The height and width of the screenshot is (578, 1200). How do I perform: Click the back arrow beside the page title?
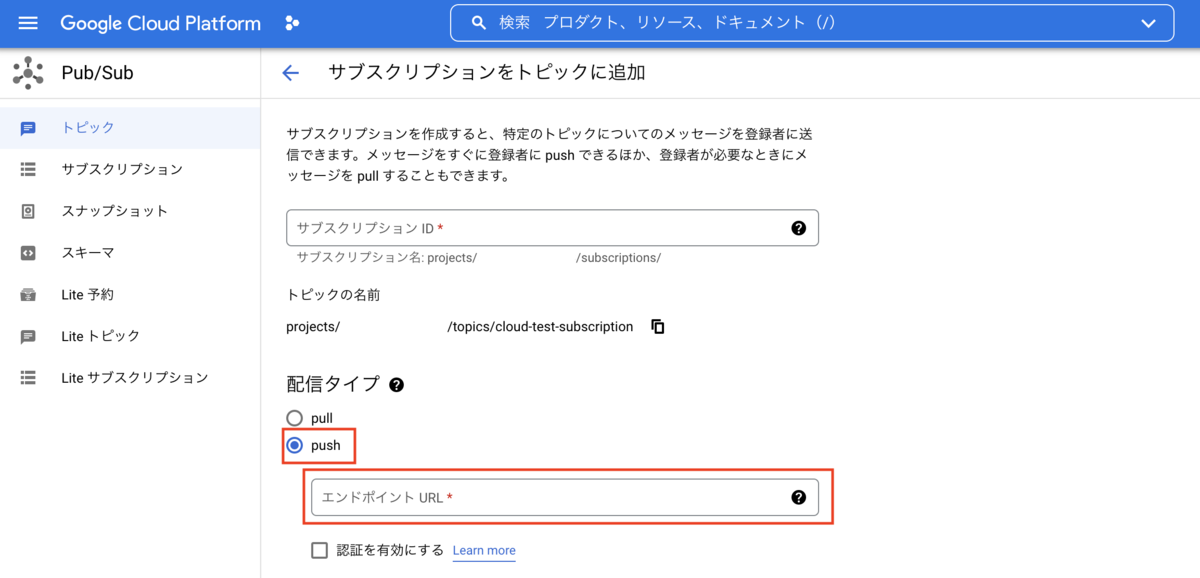(290, 72)
